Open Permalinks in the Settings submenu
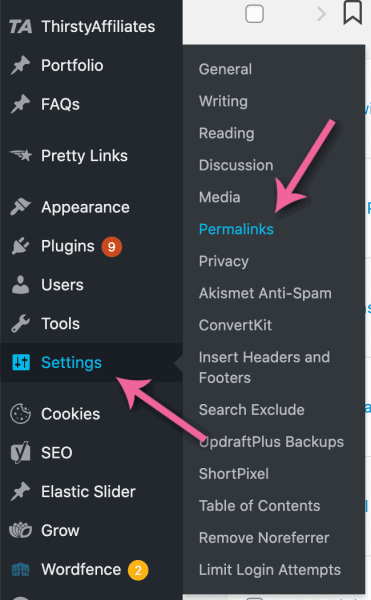This screenshot has width=371, height=600. 236,229
